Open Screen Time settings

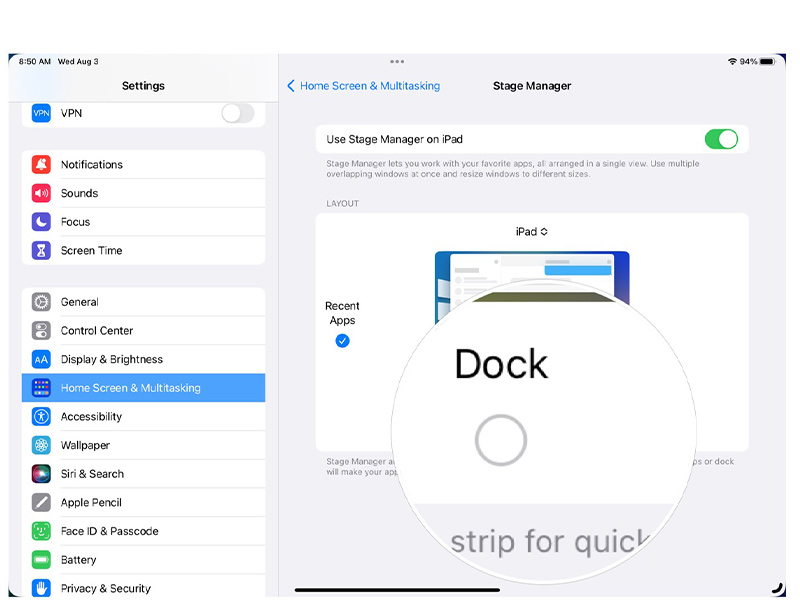pos(143,250)
